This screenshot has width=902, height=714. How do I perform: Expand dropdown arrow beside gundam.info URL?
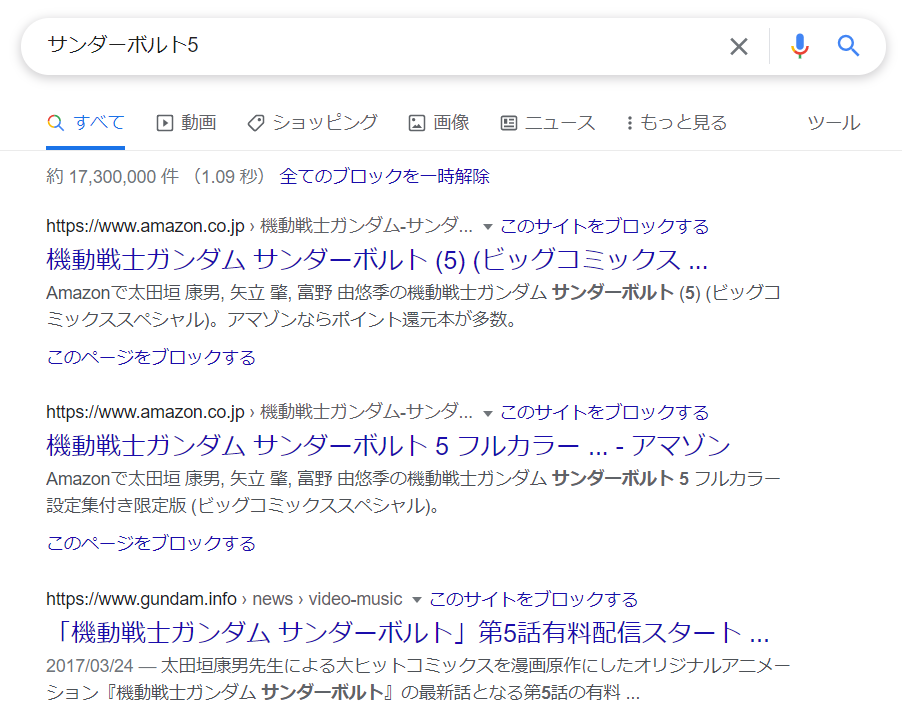click(x=417, y=600)
